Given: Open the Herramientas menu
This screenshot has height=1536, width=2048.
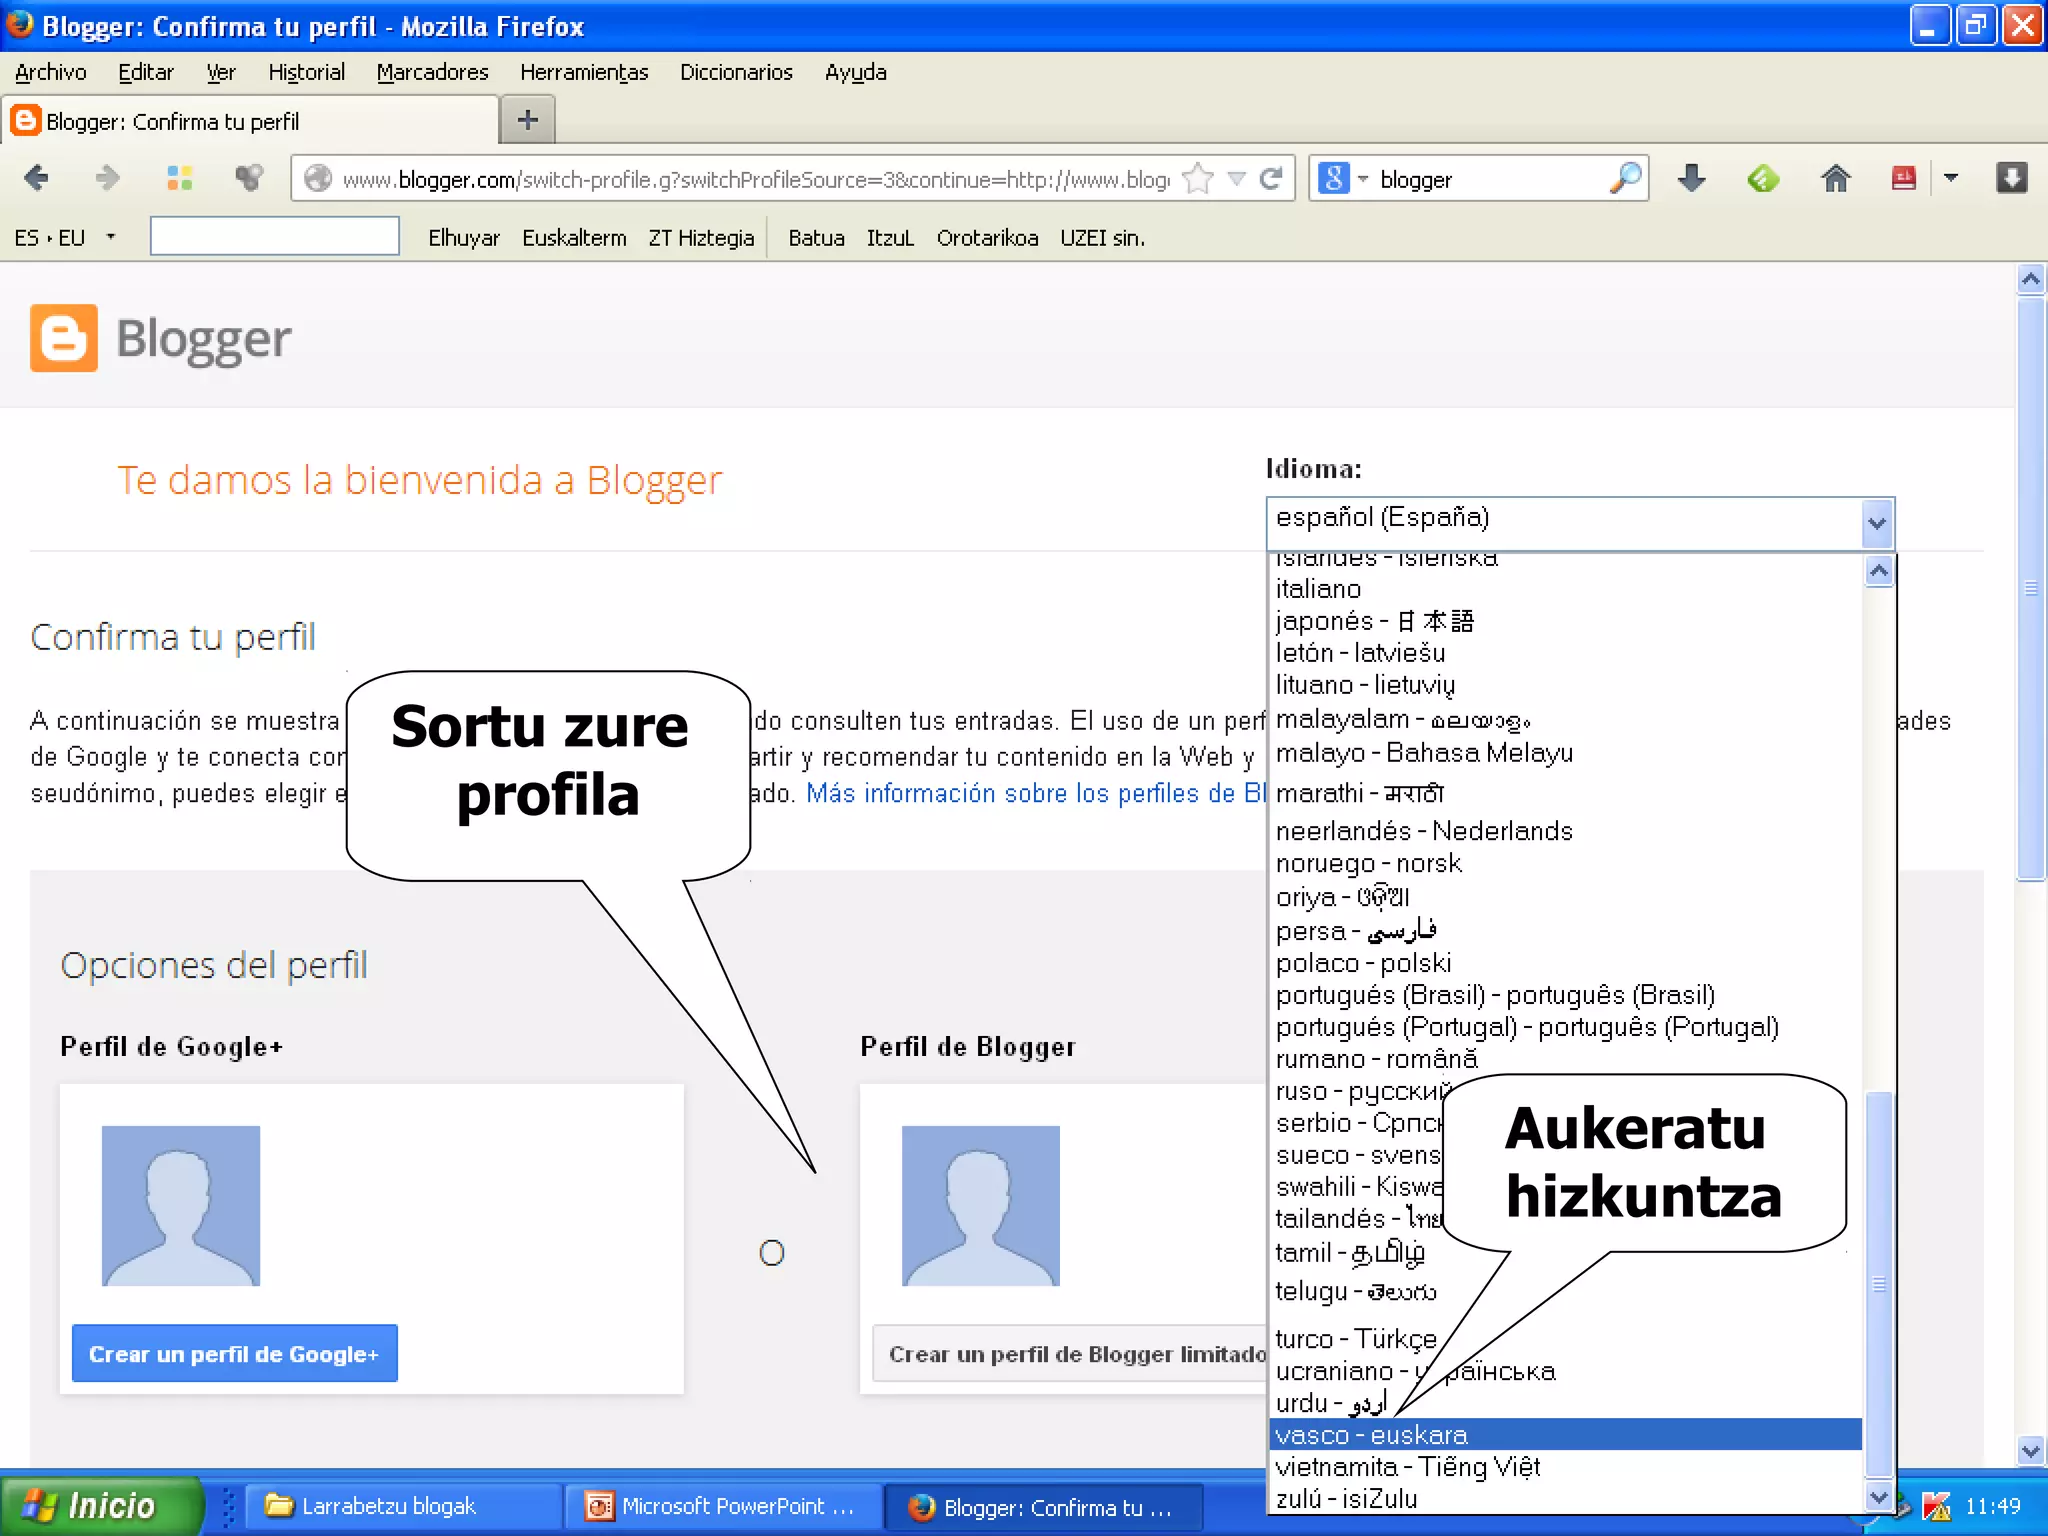Looking at the screenshot, I should [584, 72].
